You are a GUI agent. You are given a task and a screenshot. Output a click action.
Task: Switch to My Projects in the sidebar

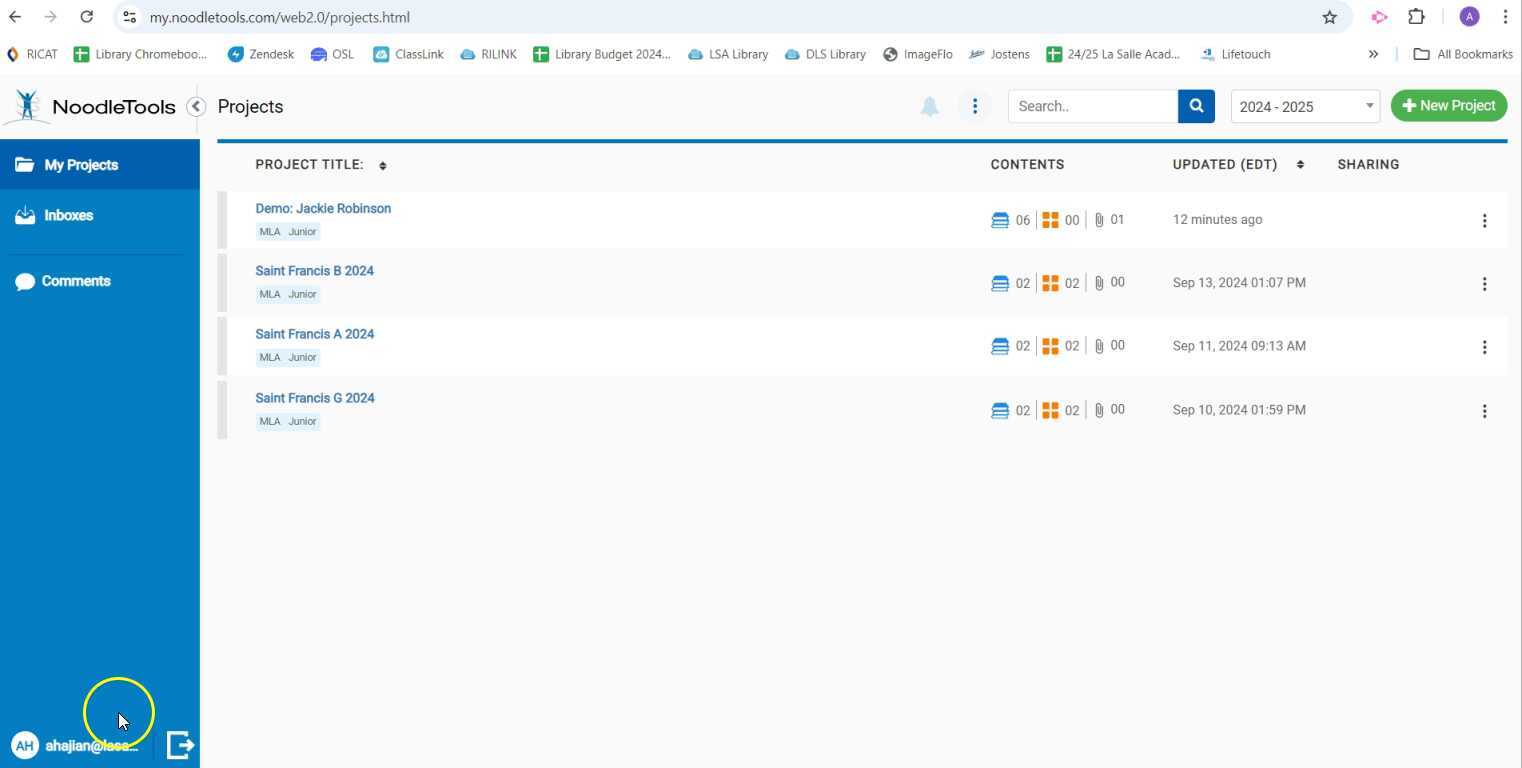81,164
